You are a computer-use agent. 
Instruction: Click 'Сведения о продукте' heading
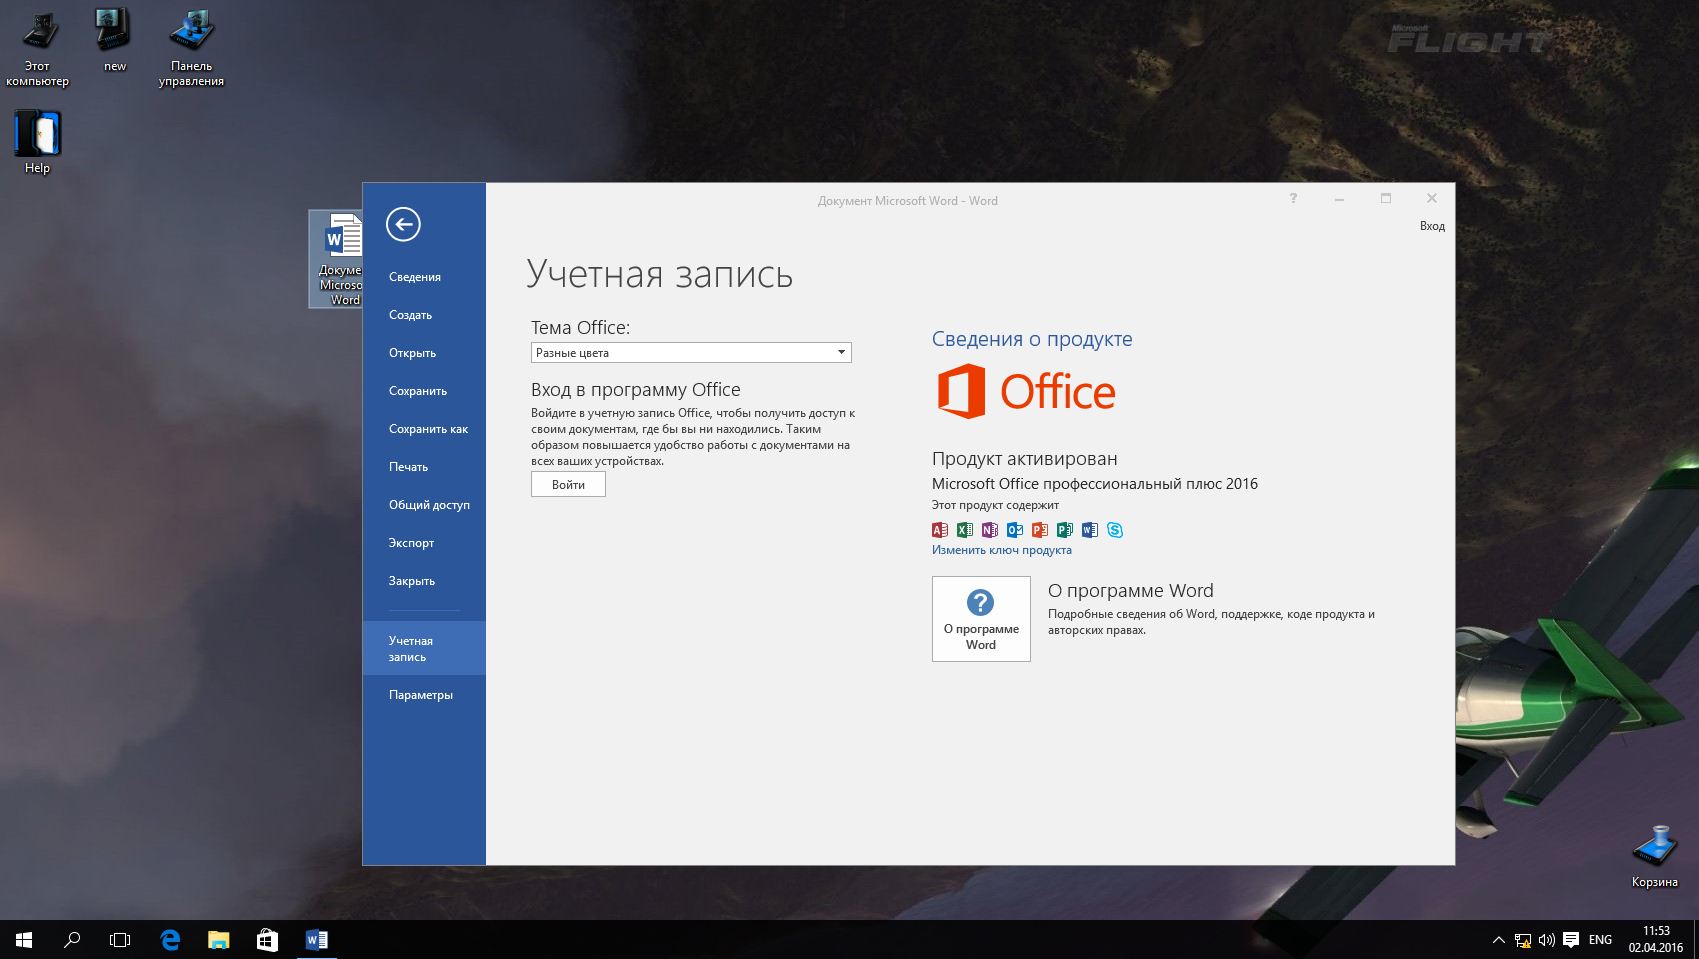(x=1032, y=339)
